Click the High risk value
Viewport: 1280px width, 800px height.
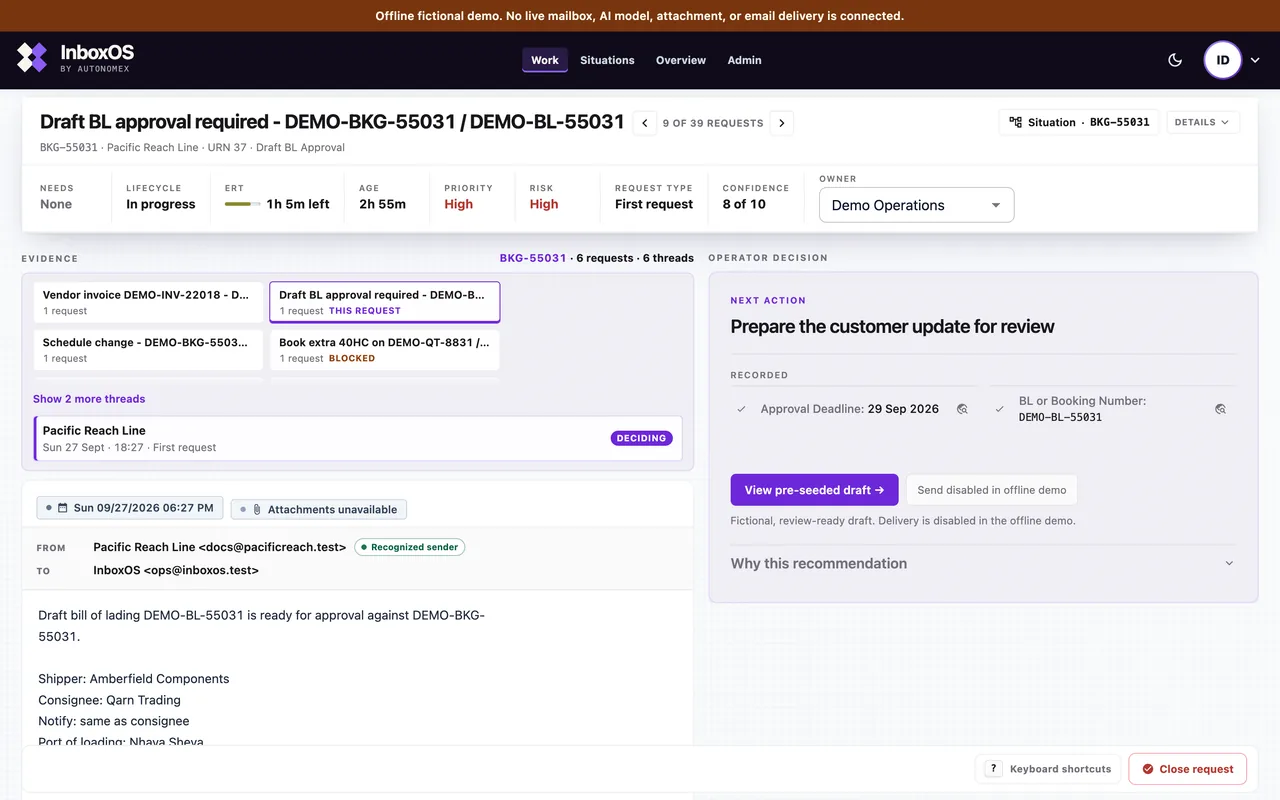544,204
